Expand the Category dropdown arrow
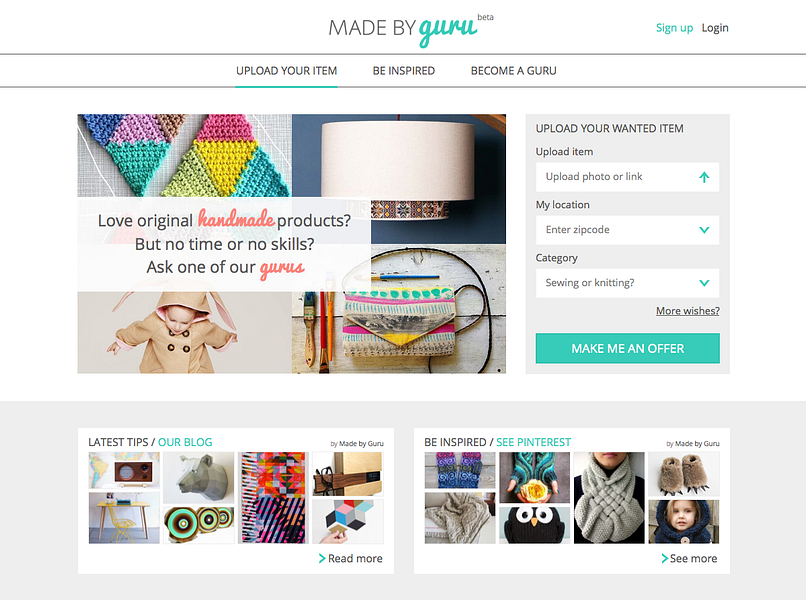Screen dimensions: 806x600 pos(704,283)
